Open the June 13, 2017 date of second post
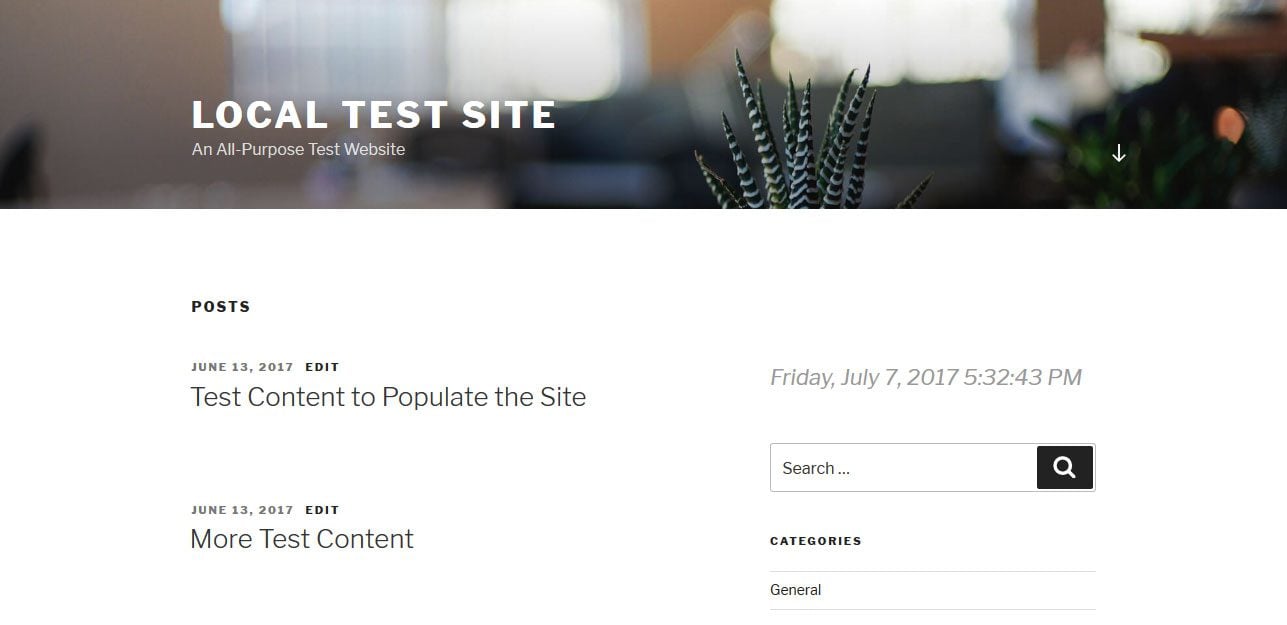 [242, 509]
